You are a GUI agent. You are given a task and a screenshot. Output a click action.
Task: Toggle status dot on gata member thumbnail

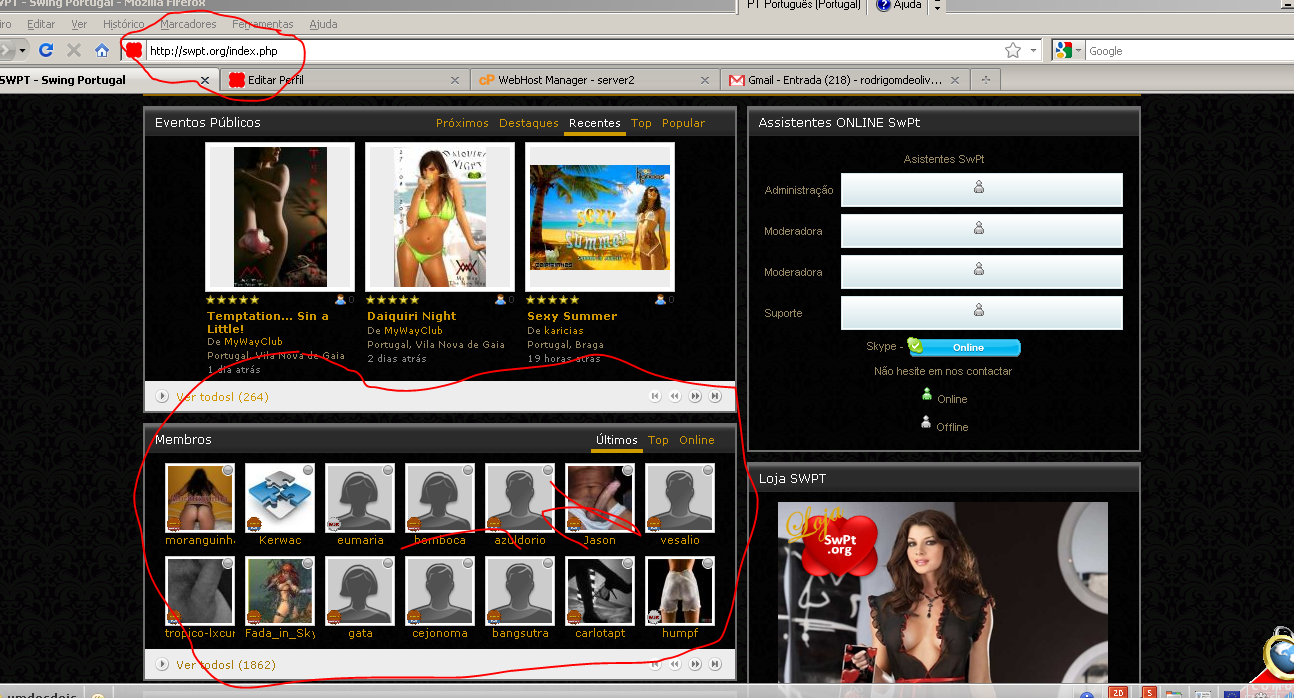(x=387, y=564)
